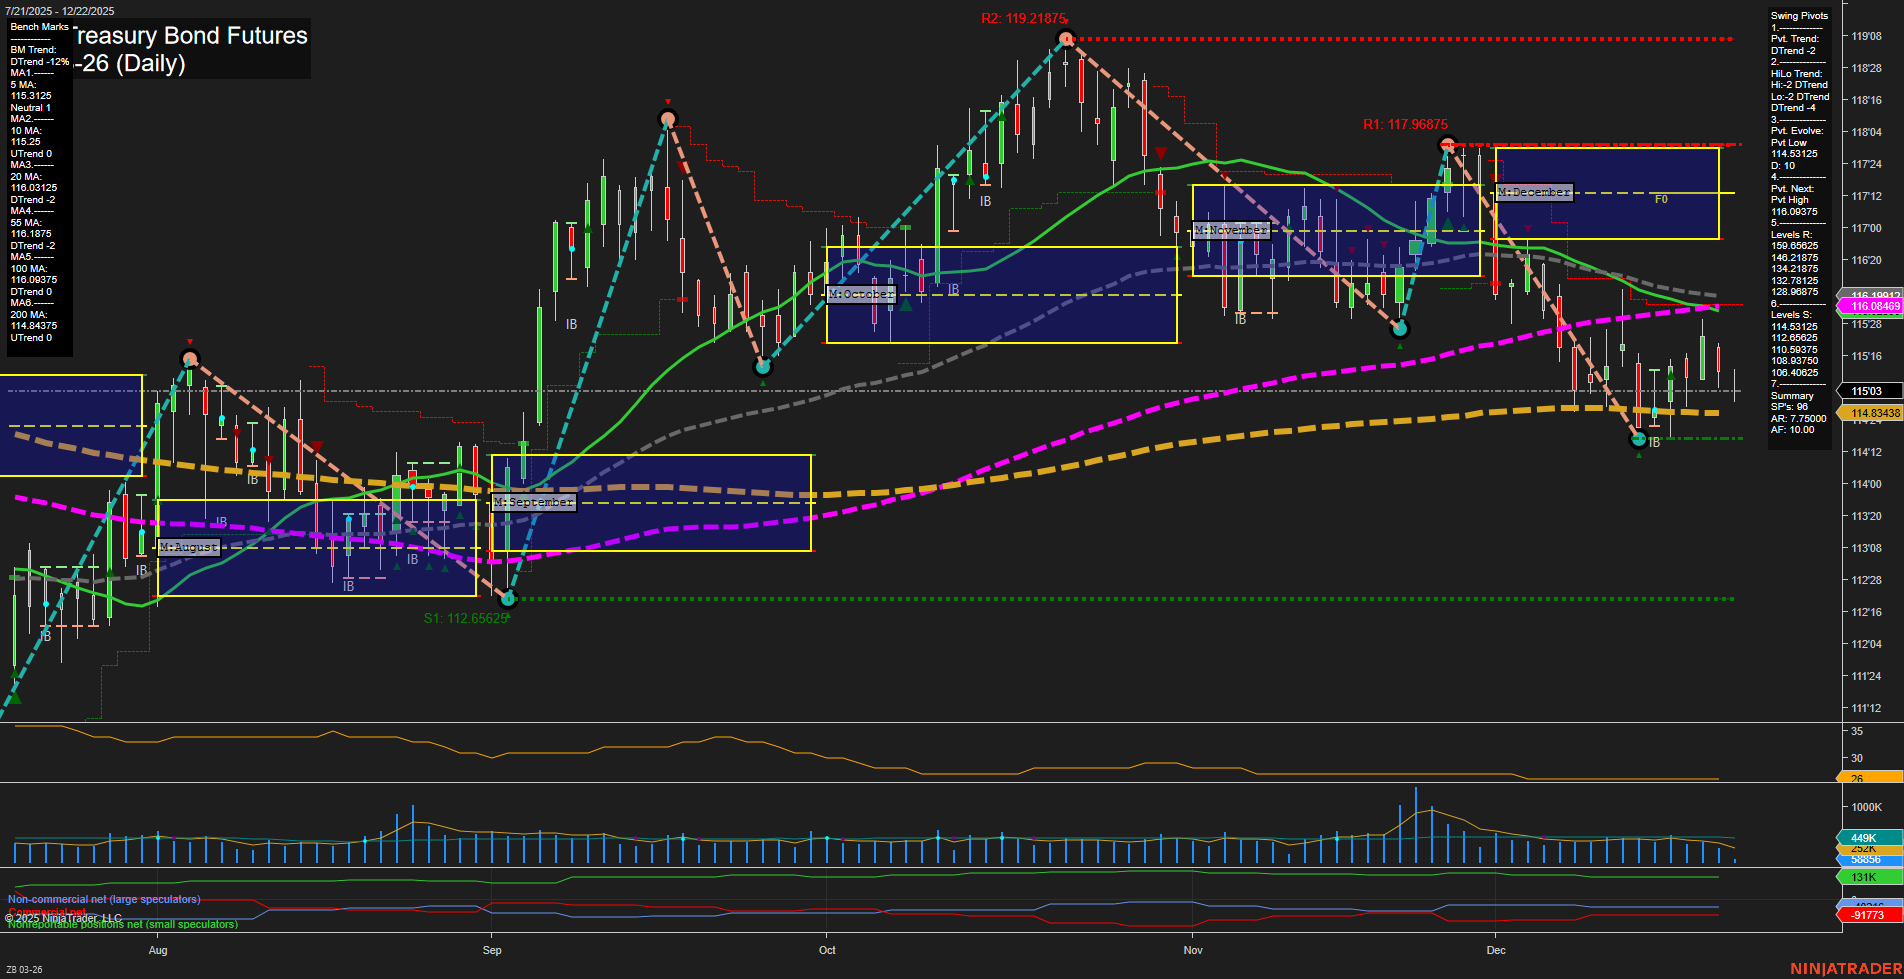Select the M:October month label

[861, 294]
